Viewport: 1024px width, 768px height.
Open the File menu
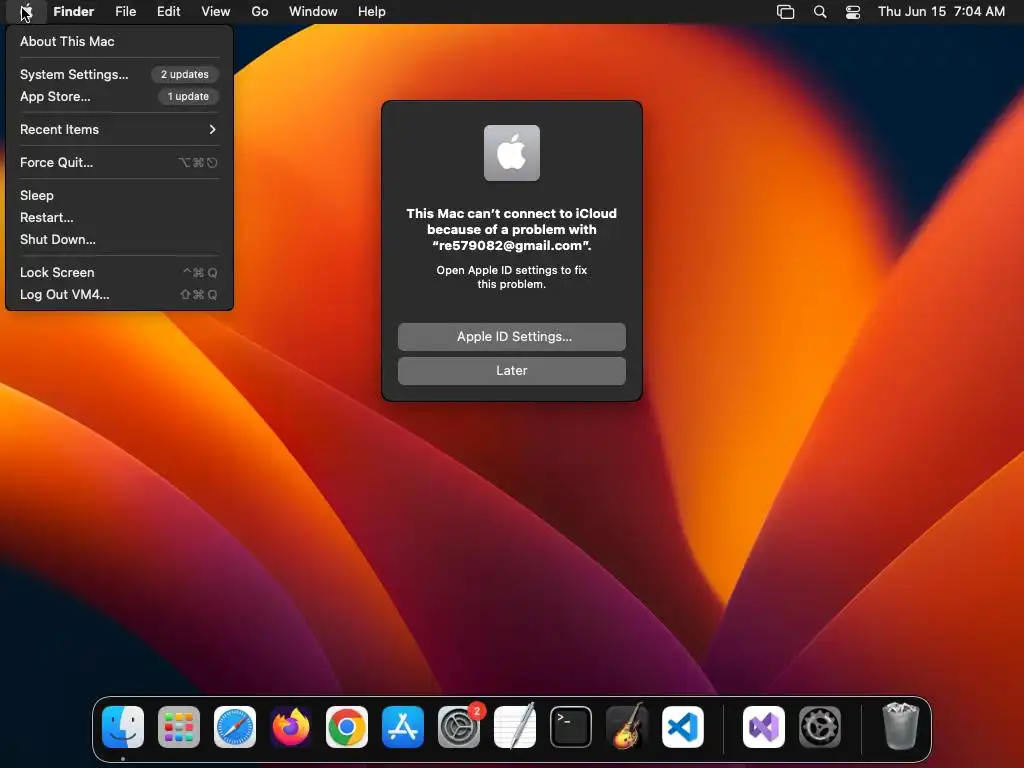pyautogui.click(x=125, y=12)
